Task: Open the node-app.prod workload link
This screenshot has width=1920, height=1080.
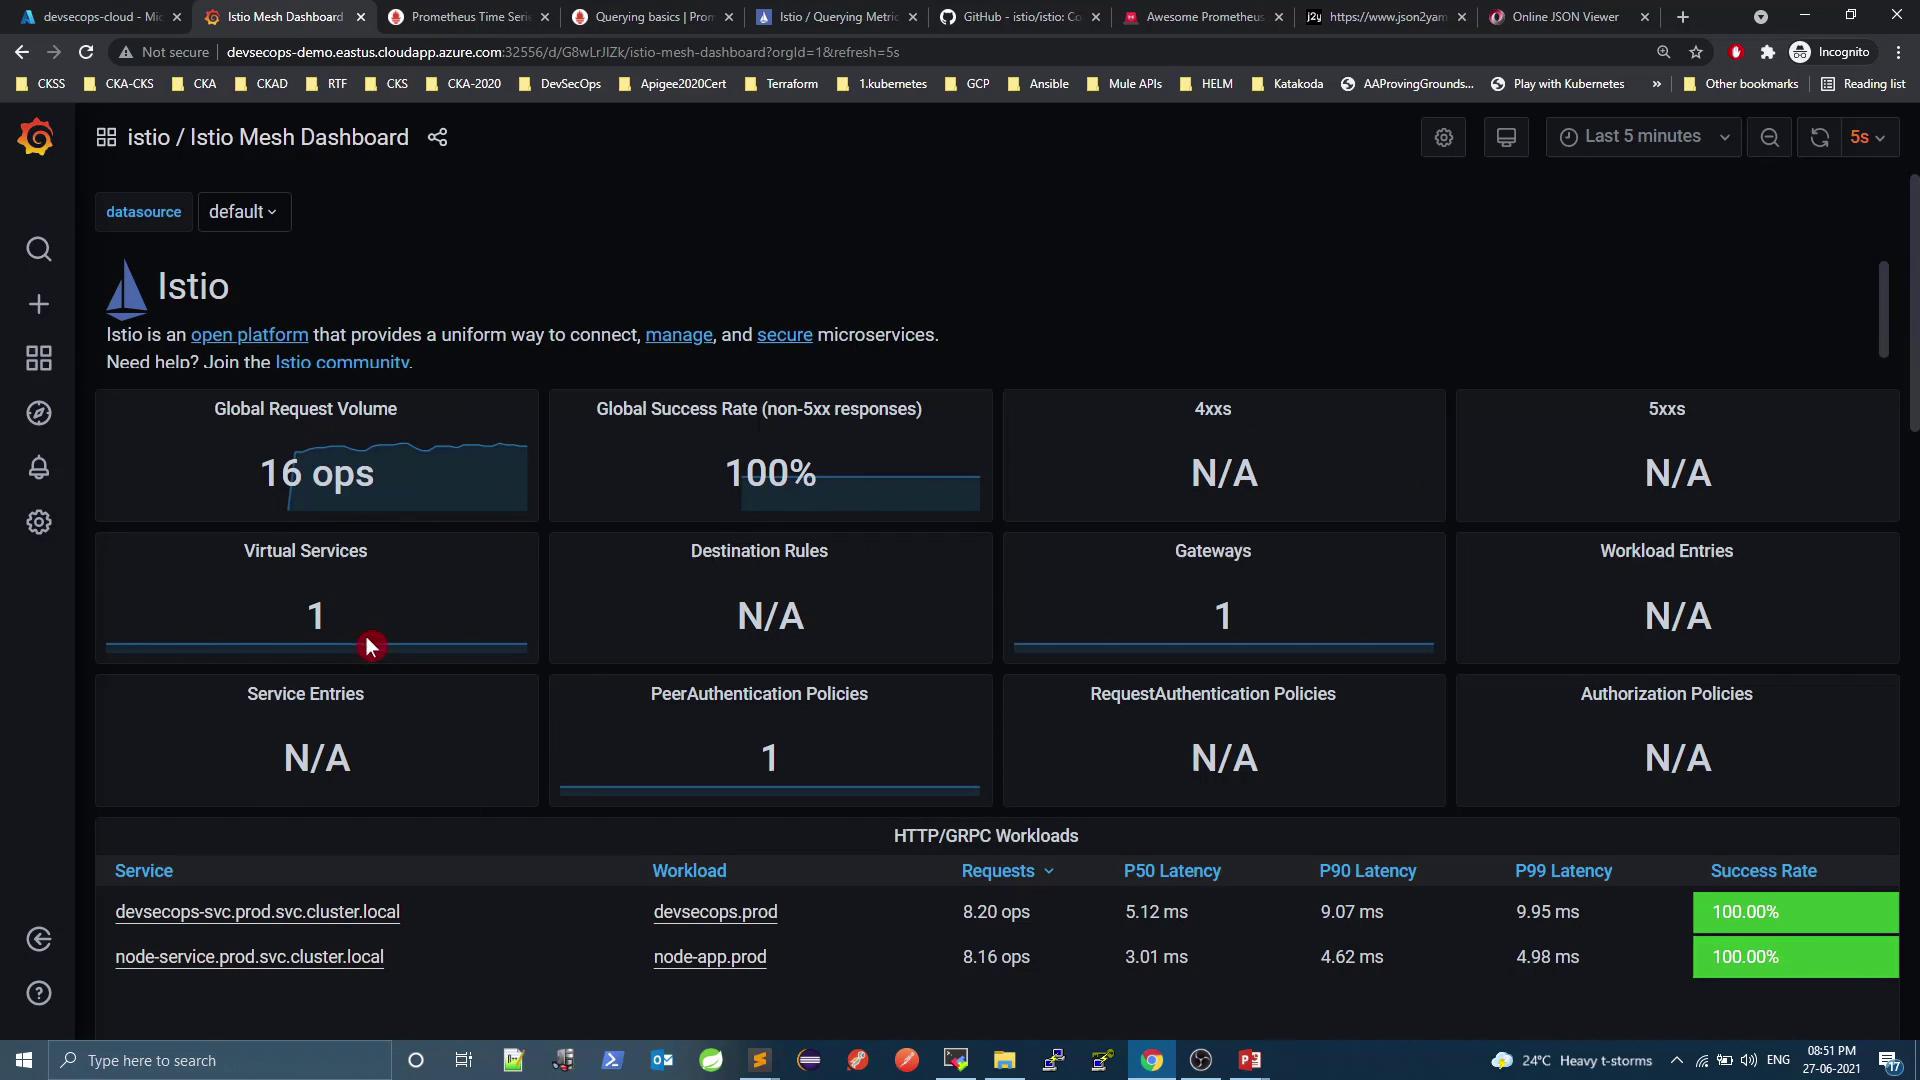Action: (x=709, y=957)
